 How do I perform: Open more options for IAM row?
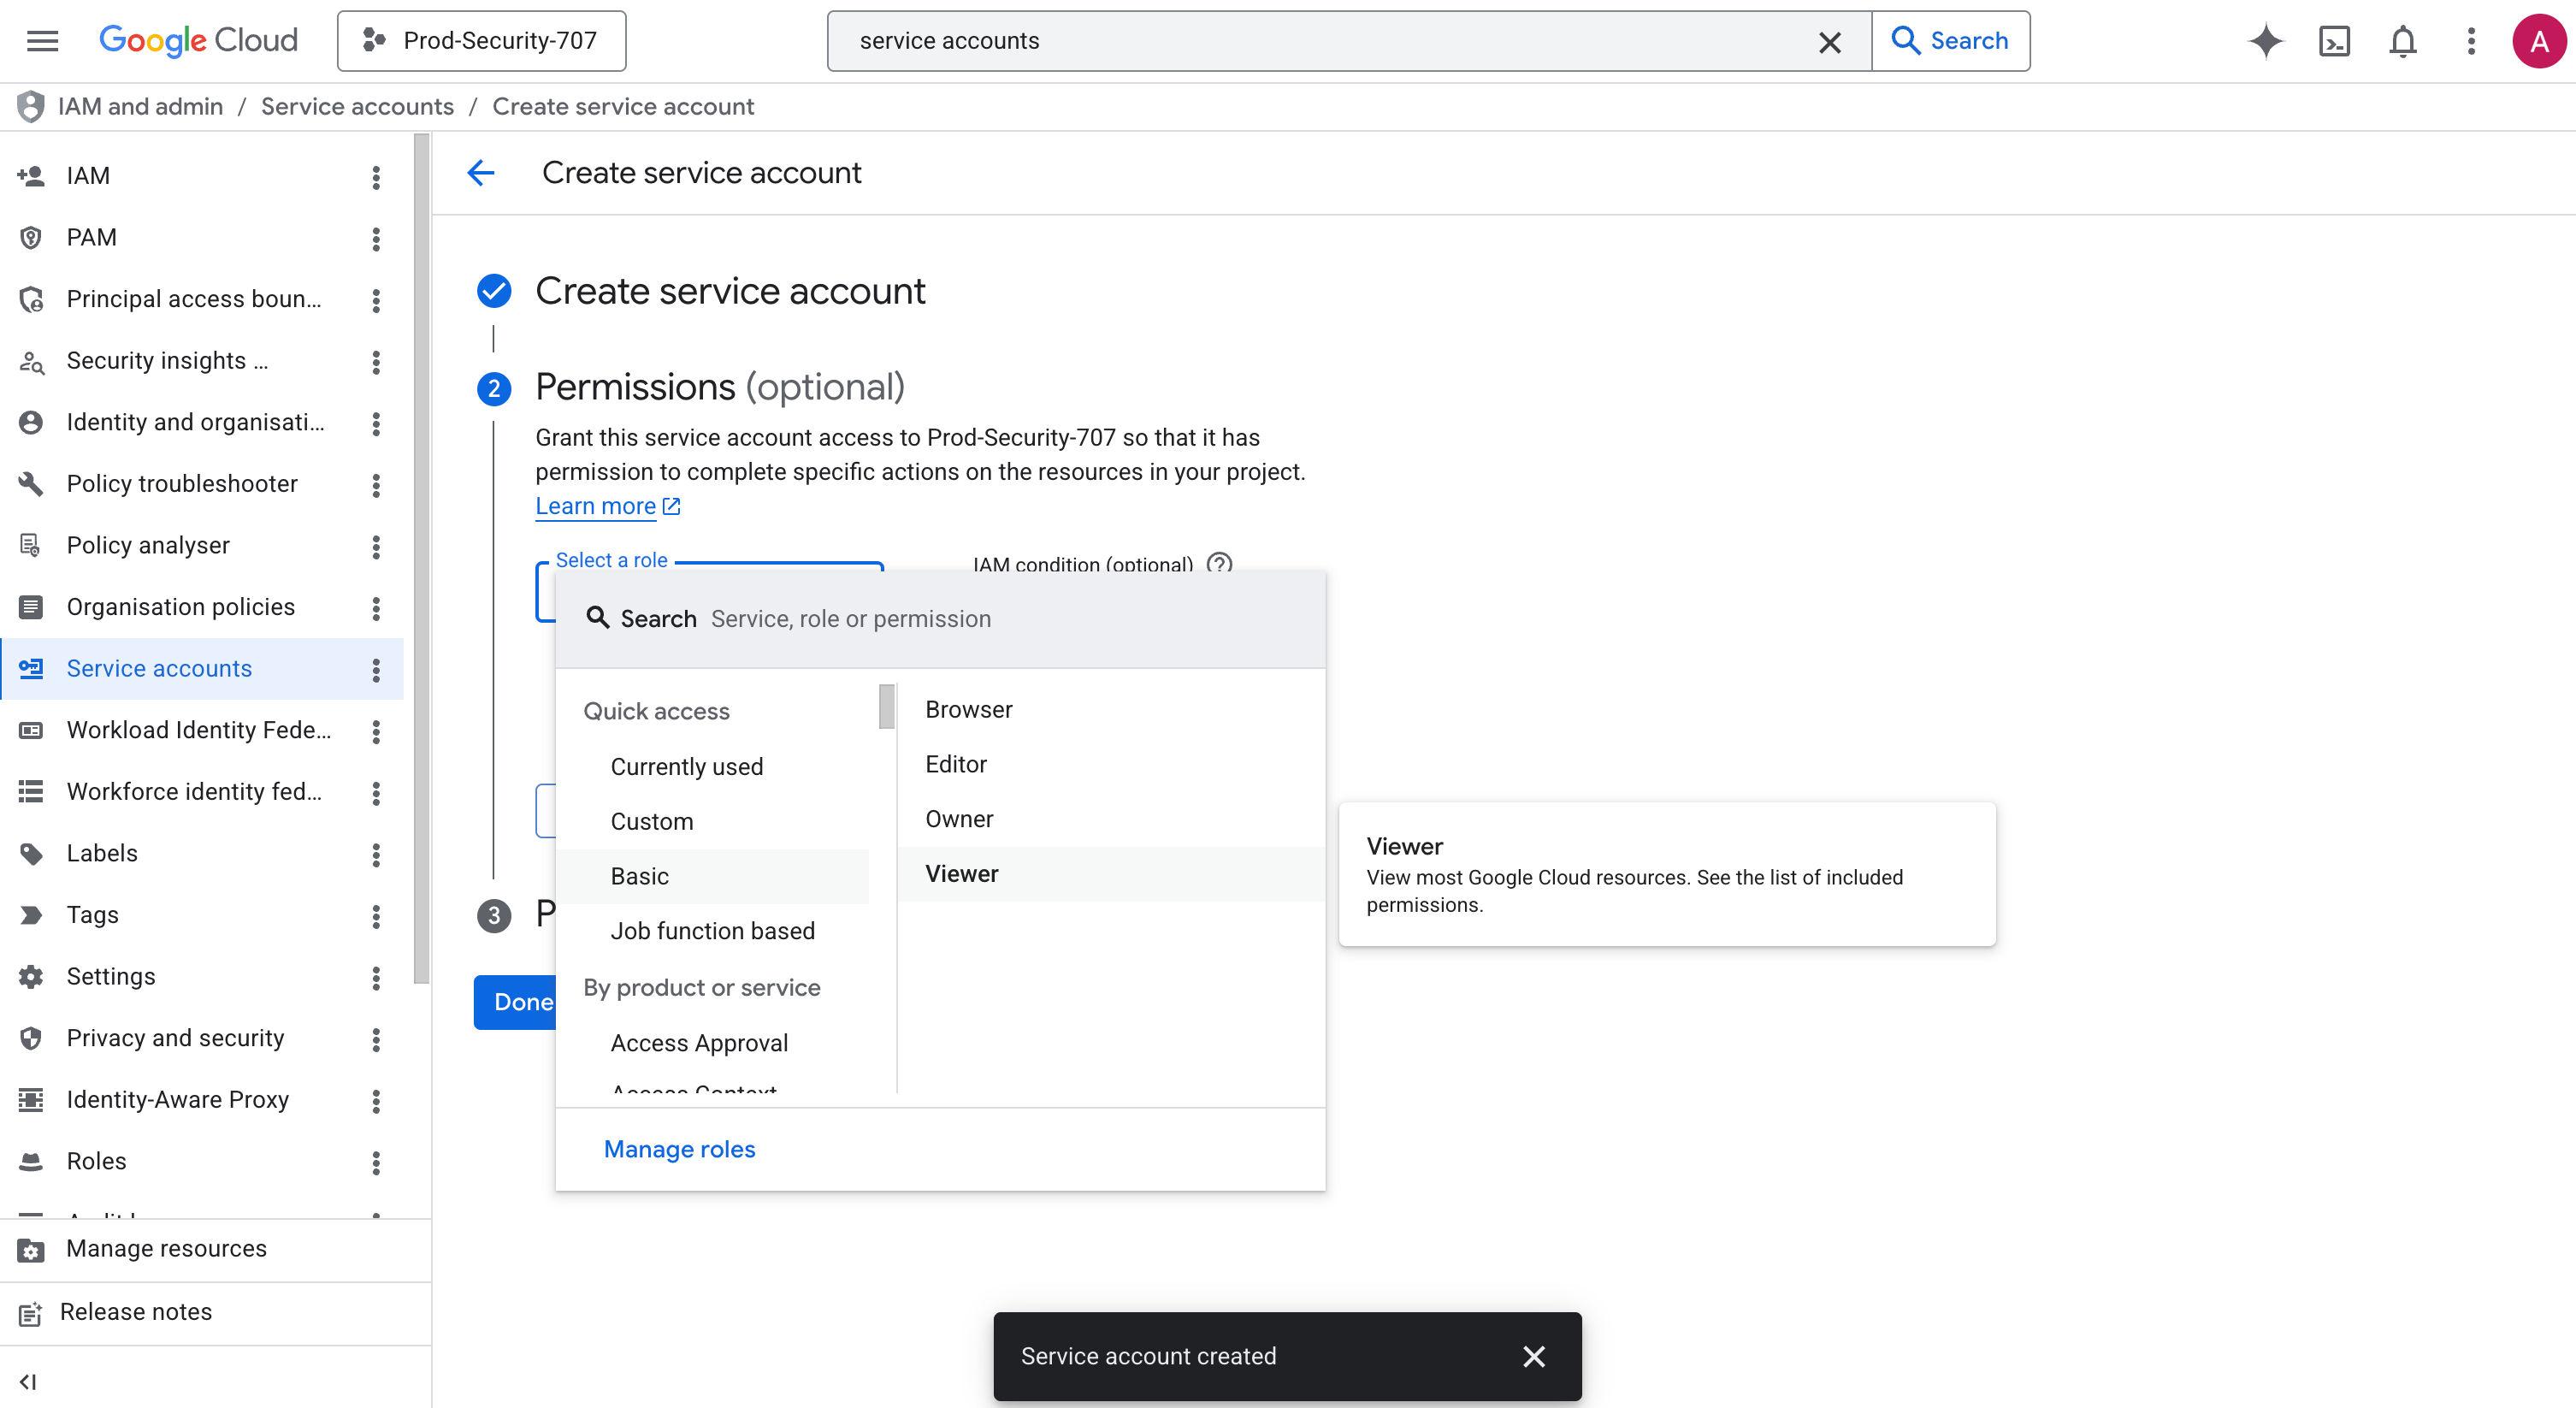pyautogui.click(x=376, y=177)
